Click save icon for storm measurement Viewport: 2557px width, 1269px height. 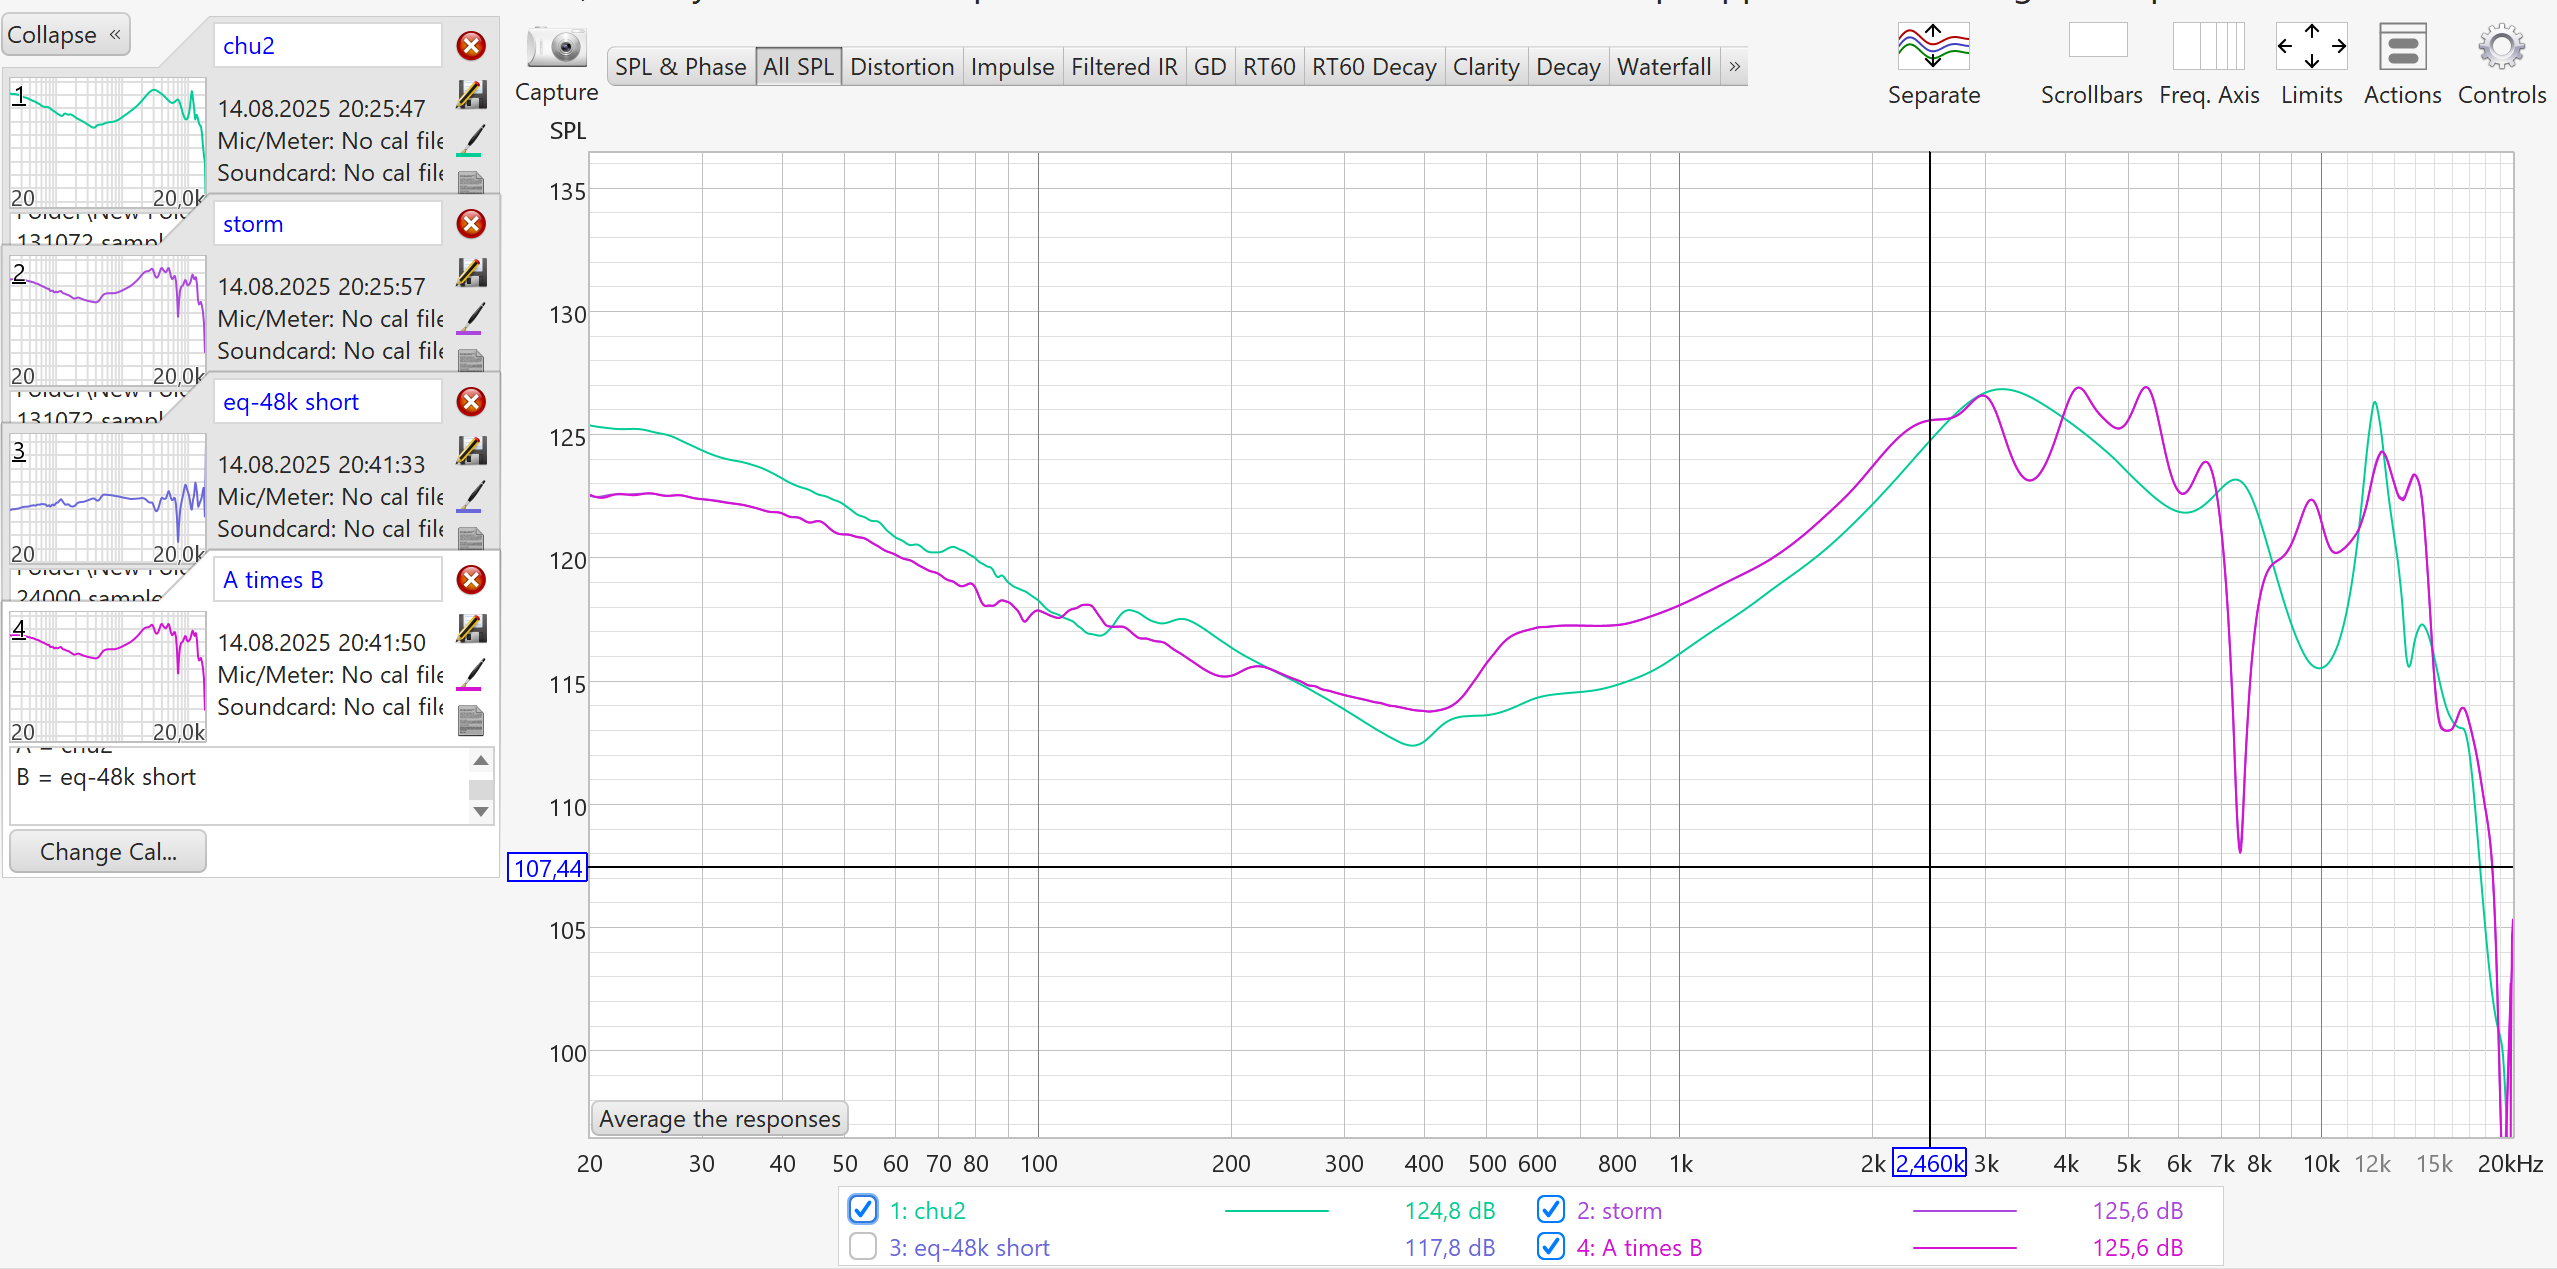471,273
